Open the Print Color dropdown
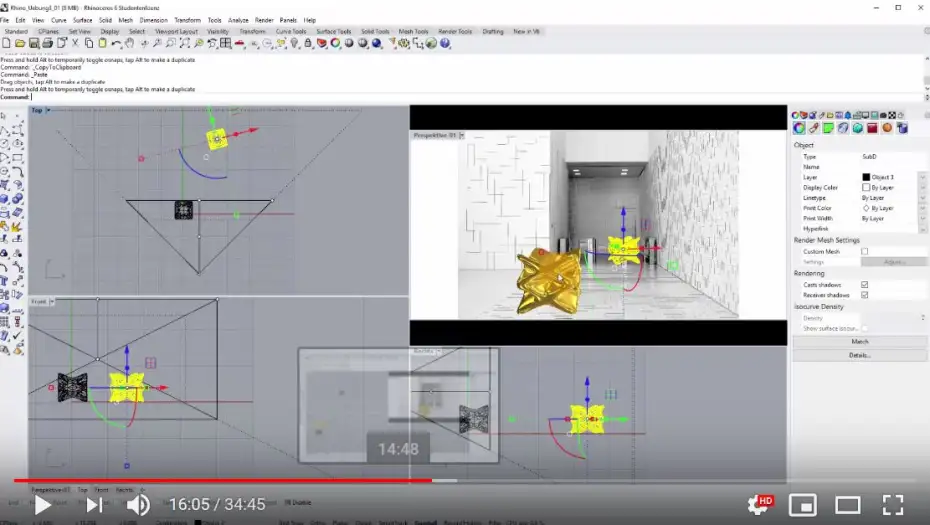This screenshot has width=930, height=525. coord(922,208)
